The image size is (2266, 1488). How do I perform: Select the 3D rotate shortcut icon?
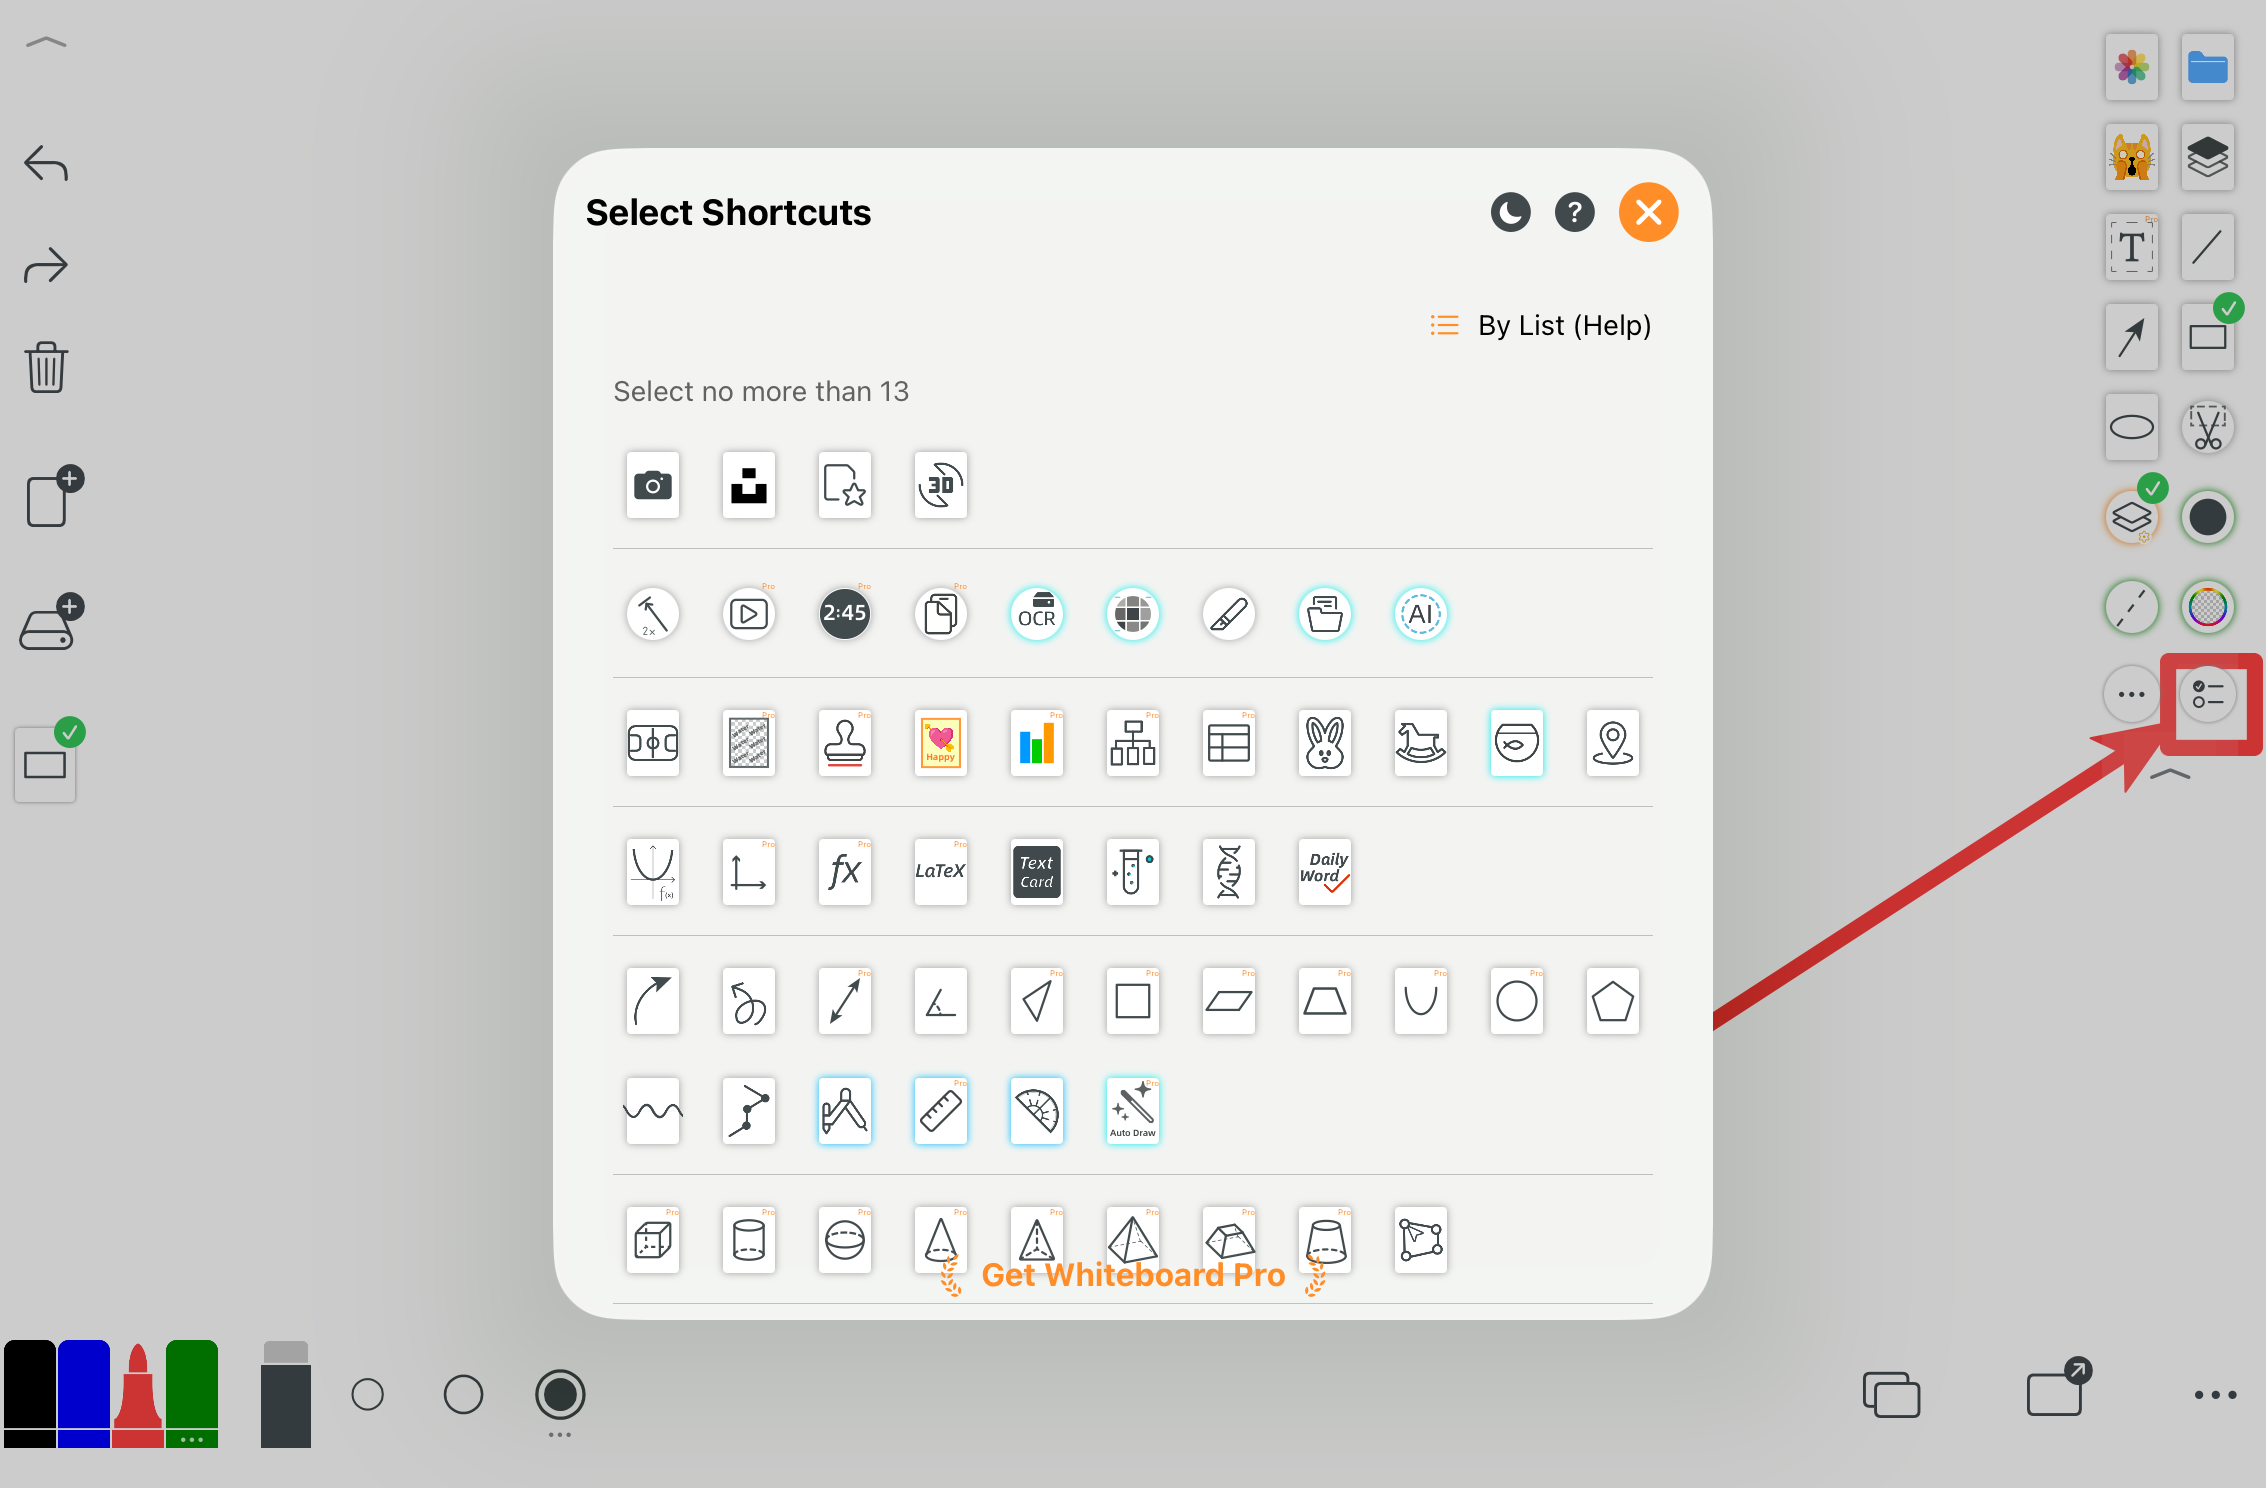point(940,485)
